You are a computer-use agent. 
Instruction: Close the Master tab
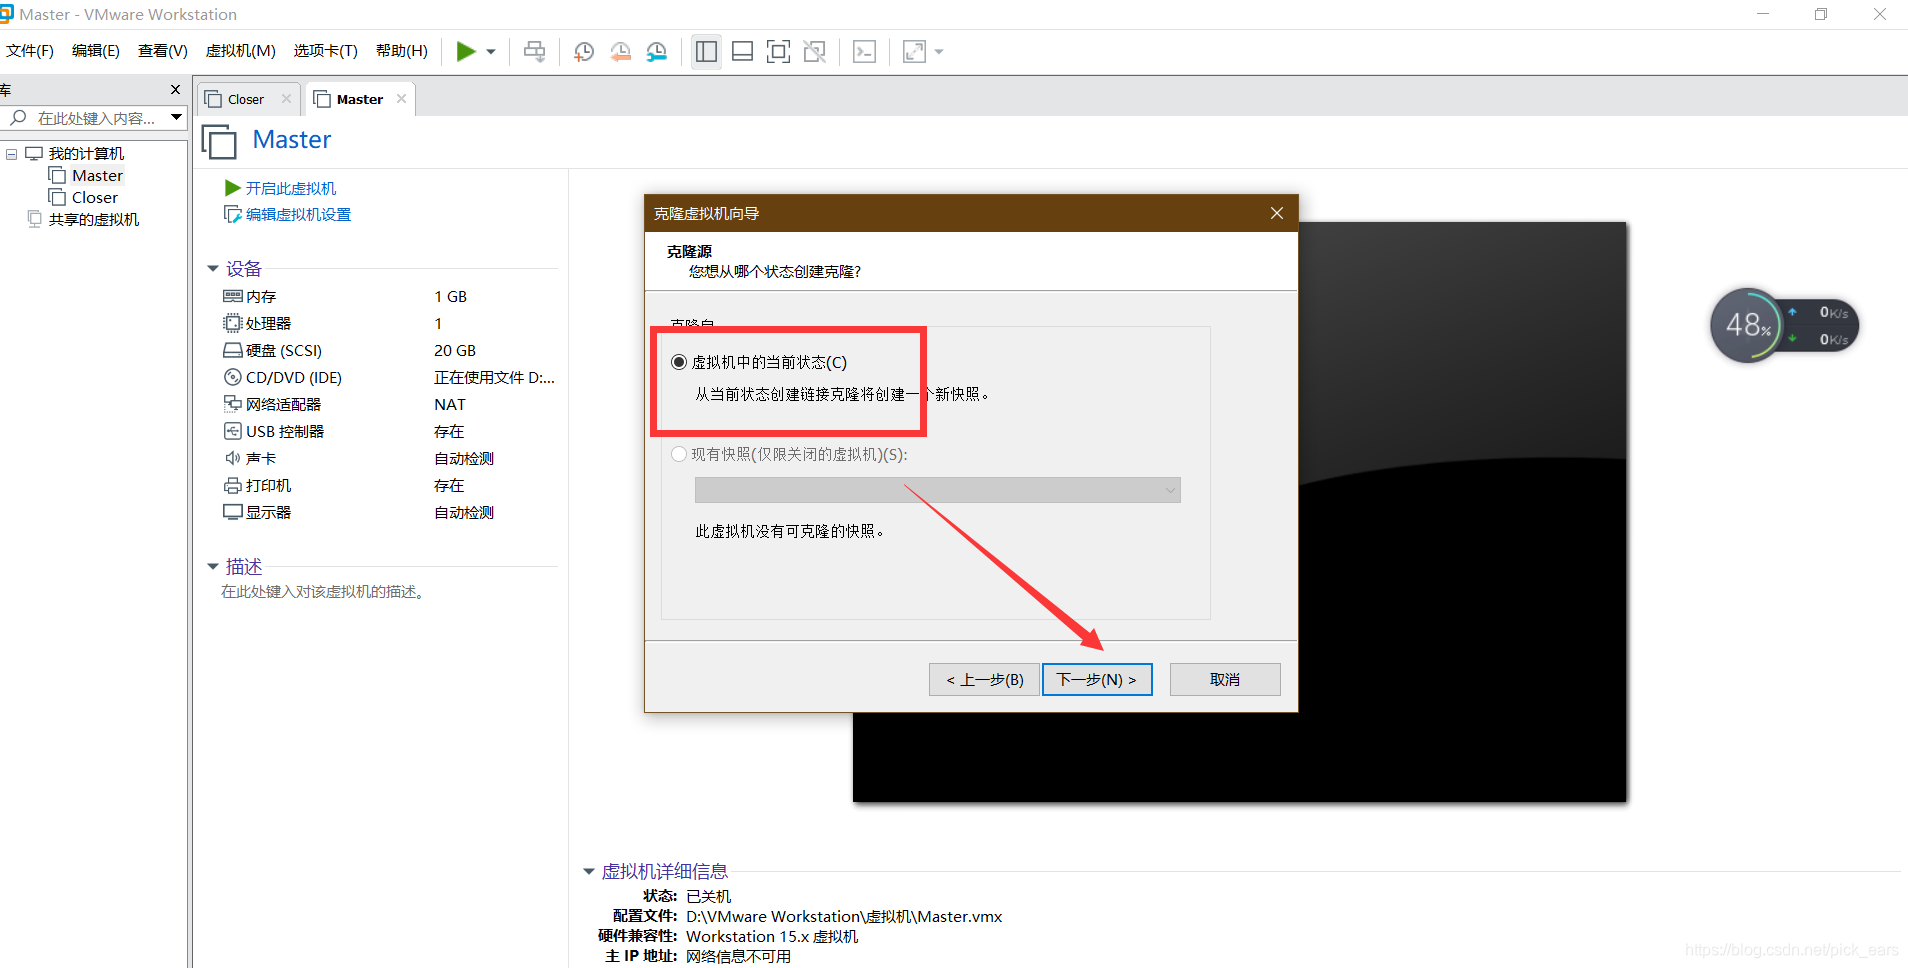[x=401, y=99]
